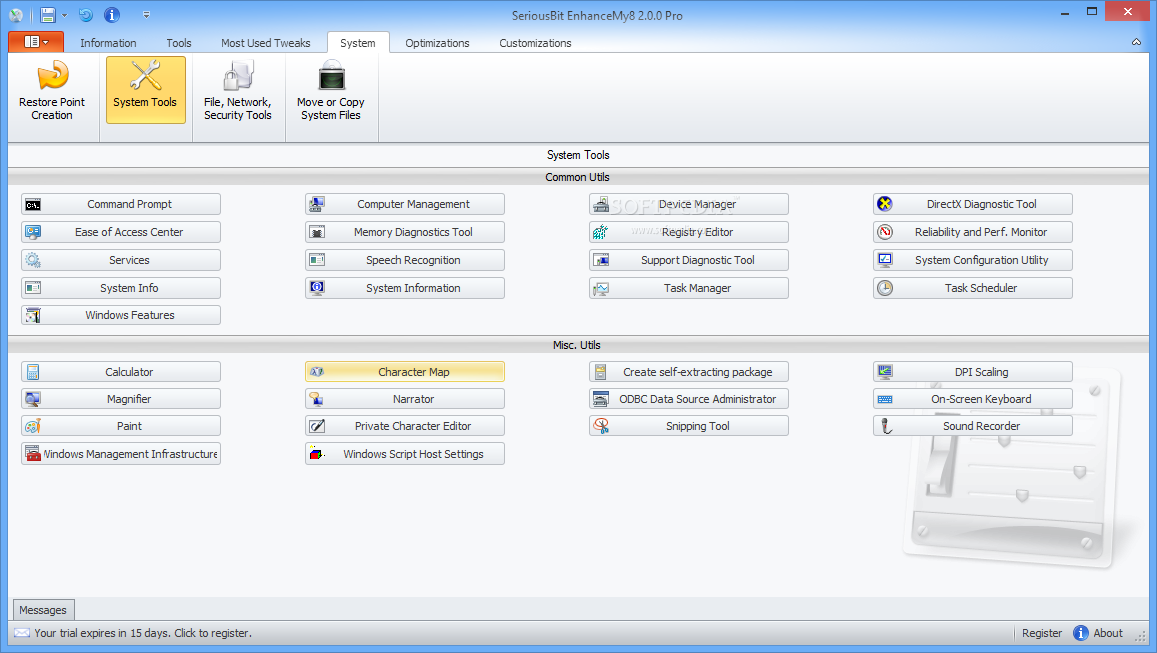The height and width of the screenshot is (653, 1157).
Task: Click the Magnifier icon
Action: coord(32,399)
